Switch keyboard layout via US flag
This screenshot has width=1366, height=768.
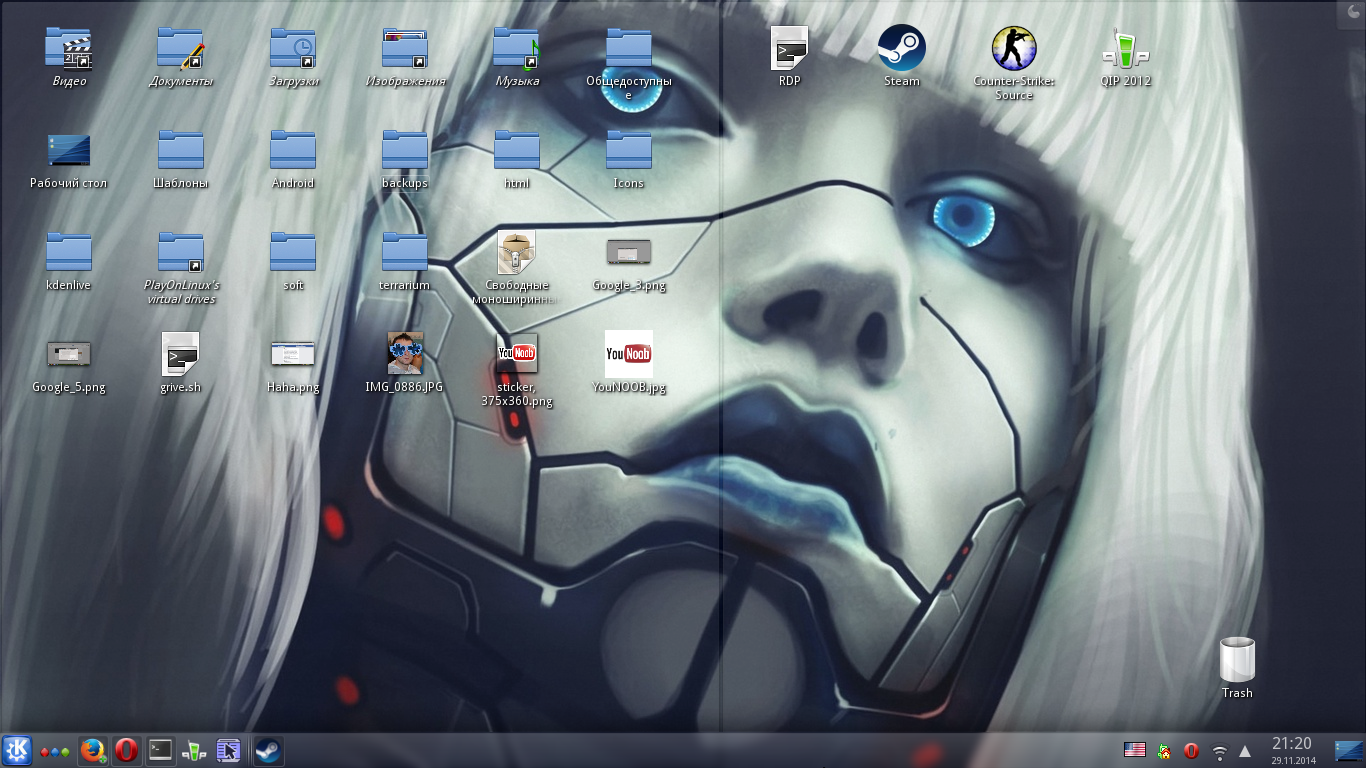(x=1134, y=750)
